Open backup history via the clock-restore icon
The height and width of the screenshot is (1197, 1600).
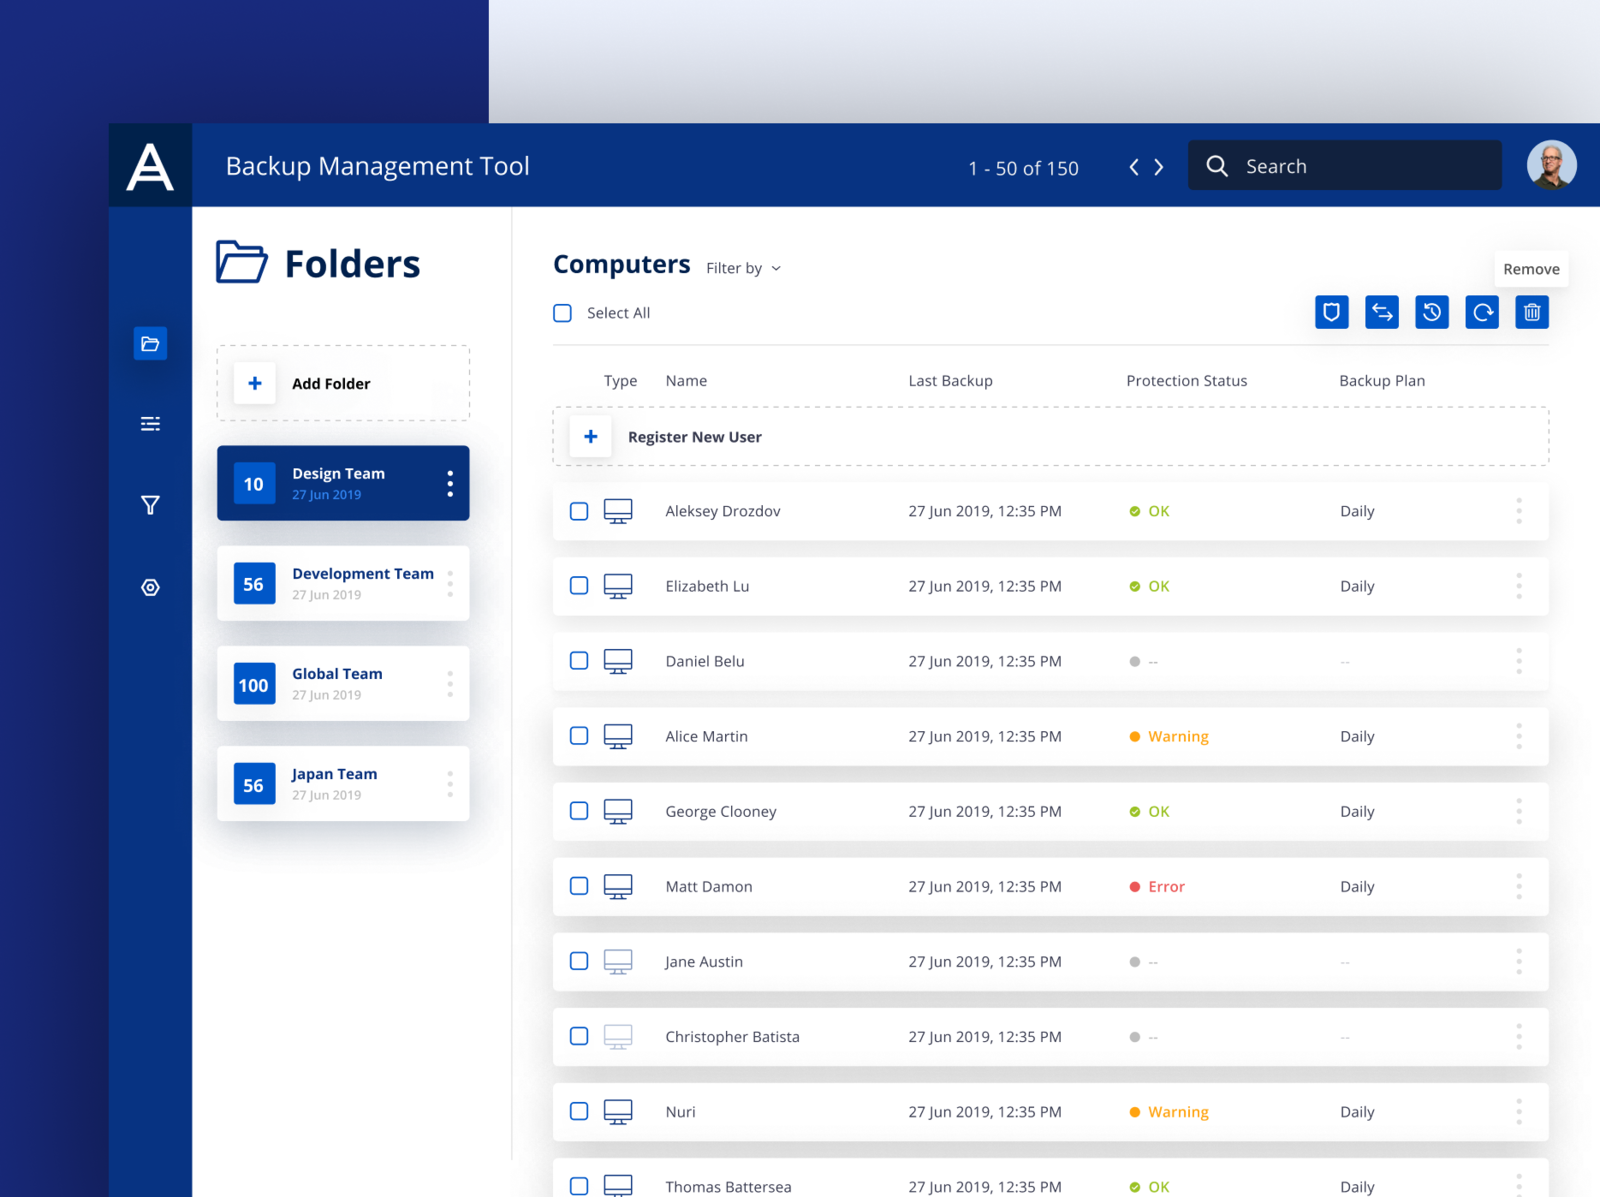(x=1431, y=312)
